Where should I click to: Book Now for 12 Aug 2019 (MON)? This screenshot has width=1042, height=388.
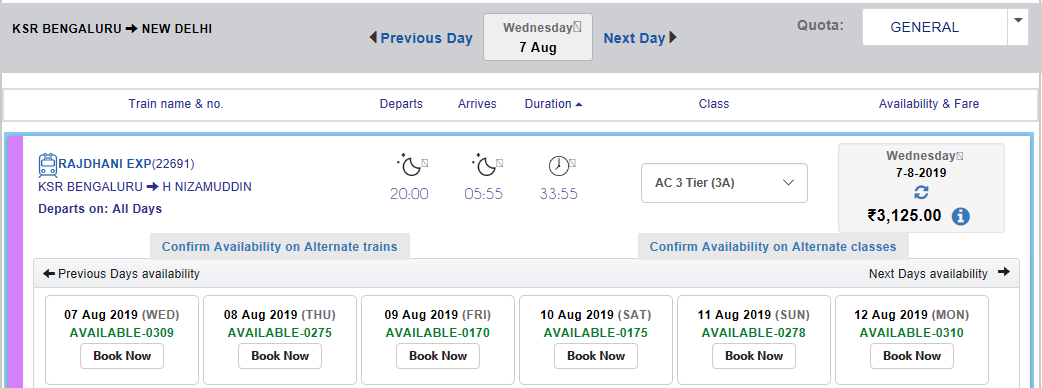(x=912, y=356)
